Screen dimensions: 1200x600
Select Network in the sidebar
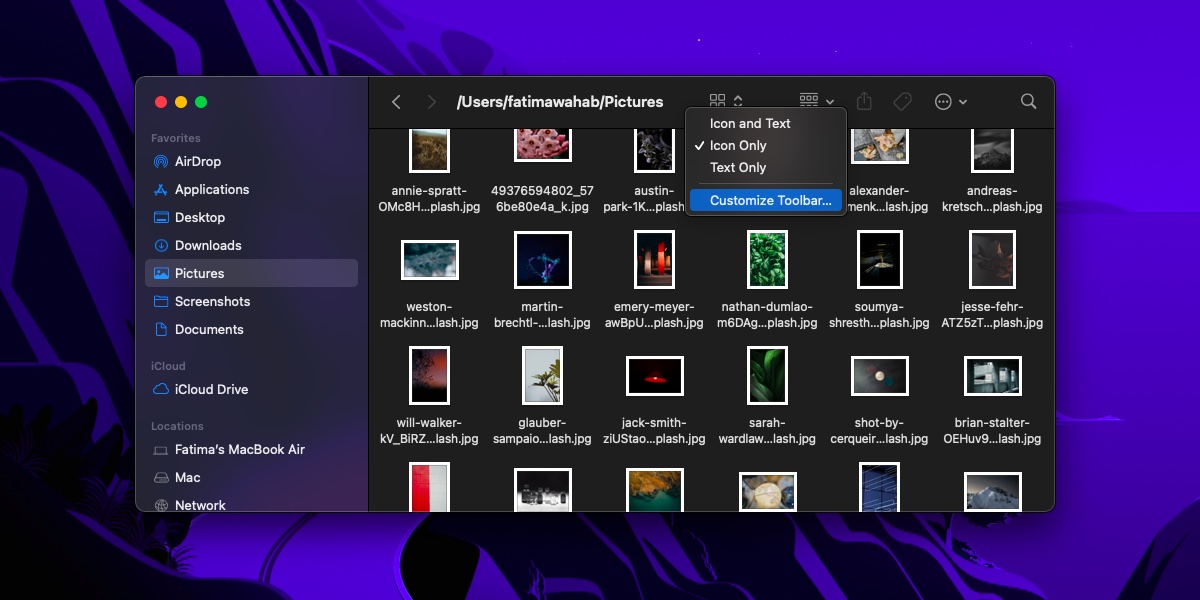click(x=251, y=505)
